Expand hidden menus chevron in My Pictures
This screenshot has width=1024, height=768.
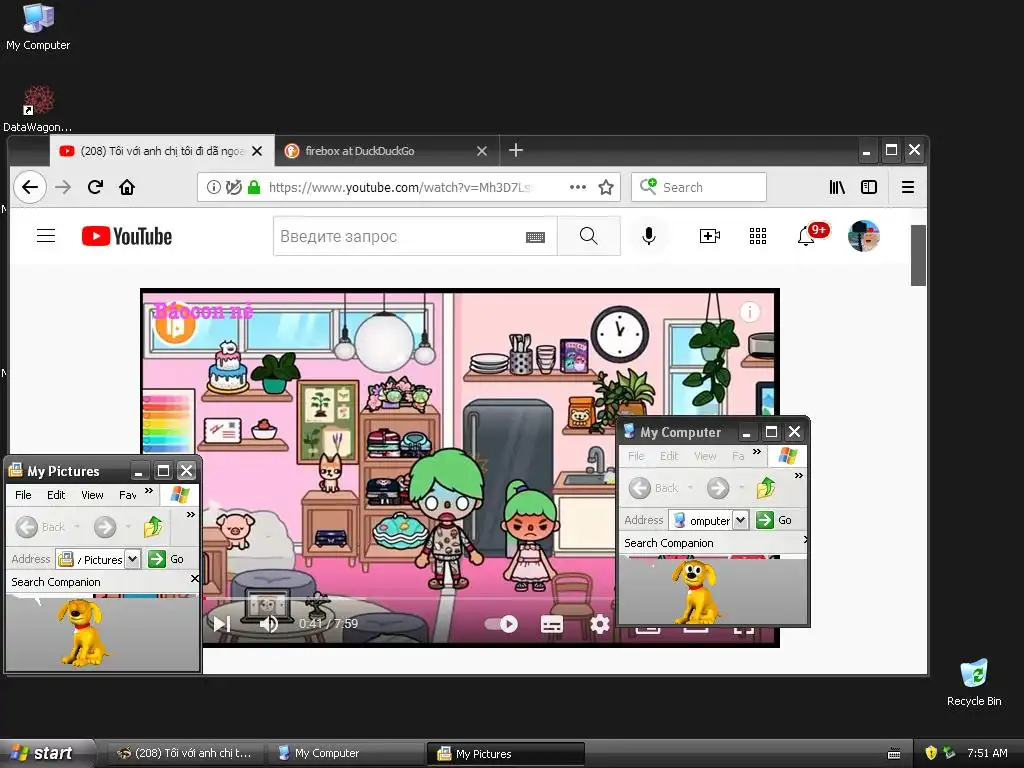pyautogui.click(x=149, y=490)
